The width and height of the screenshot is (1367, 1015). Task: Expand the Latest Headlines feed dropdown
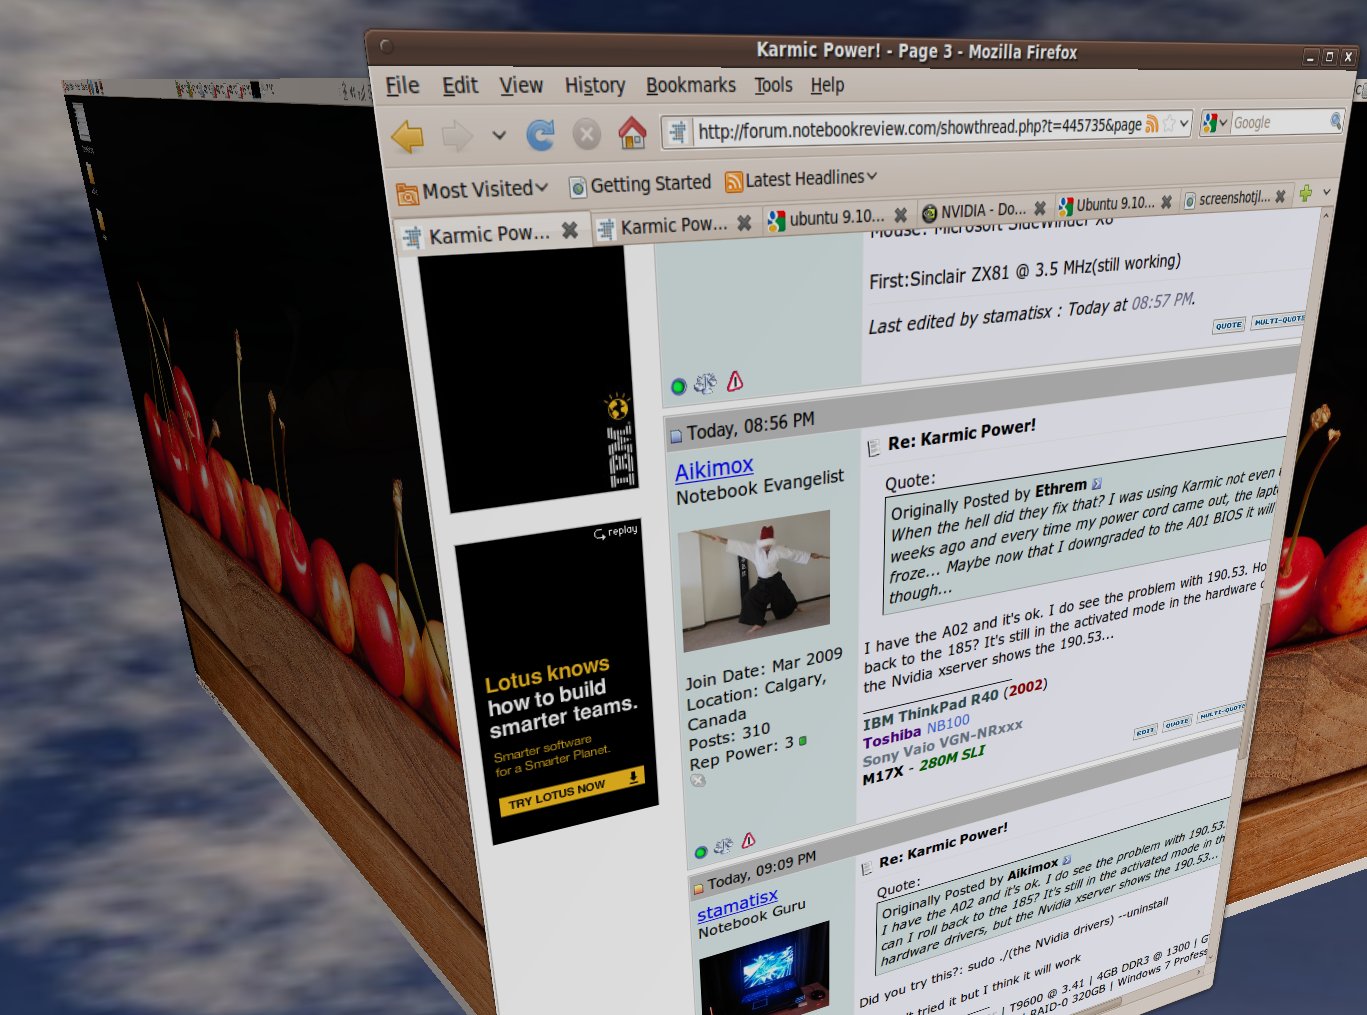(x=801, y=179)
